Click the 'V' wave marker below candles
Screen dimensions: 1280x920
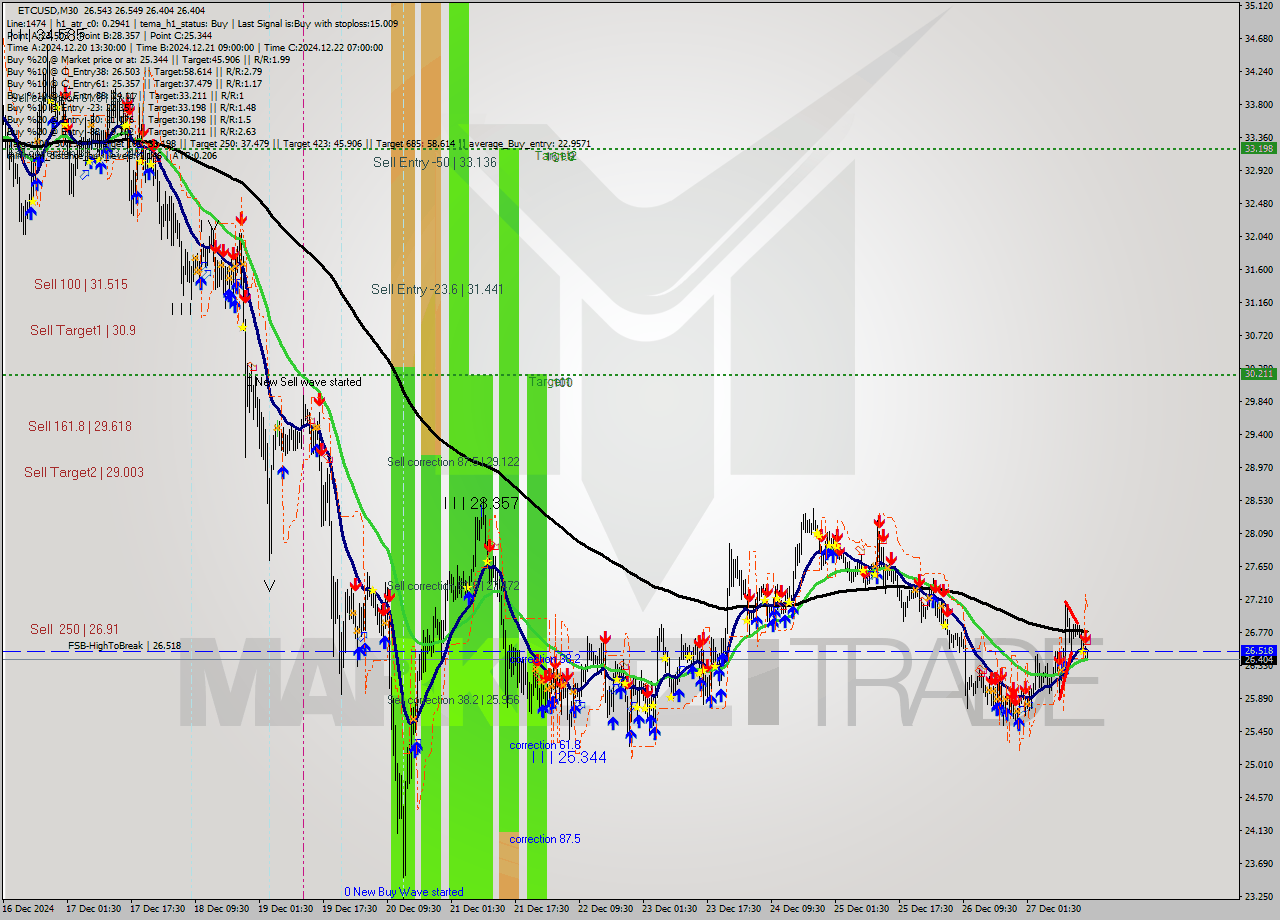[269, 586]
